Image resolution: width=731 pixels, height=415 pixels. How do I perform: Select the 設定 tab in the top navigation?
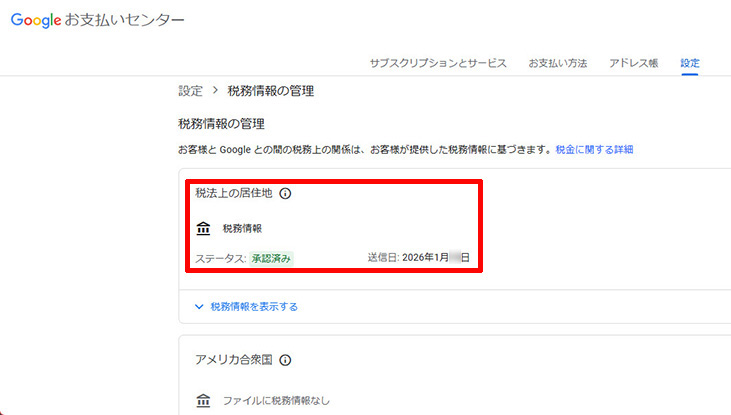click(690, 63)
